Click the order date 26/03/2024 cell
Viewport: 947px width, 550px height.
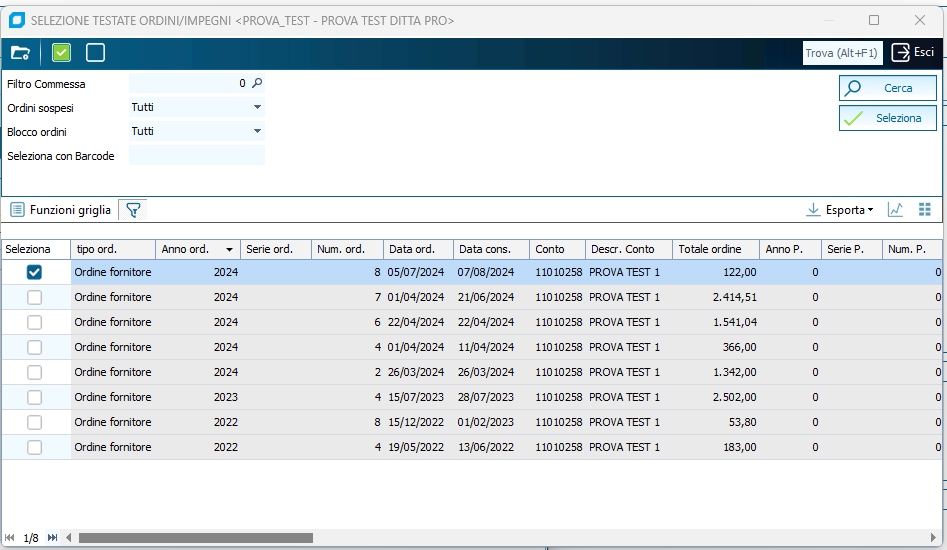[419, 373]
